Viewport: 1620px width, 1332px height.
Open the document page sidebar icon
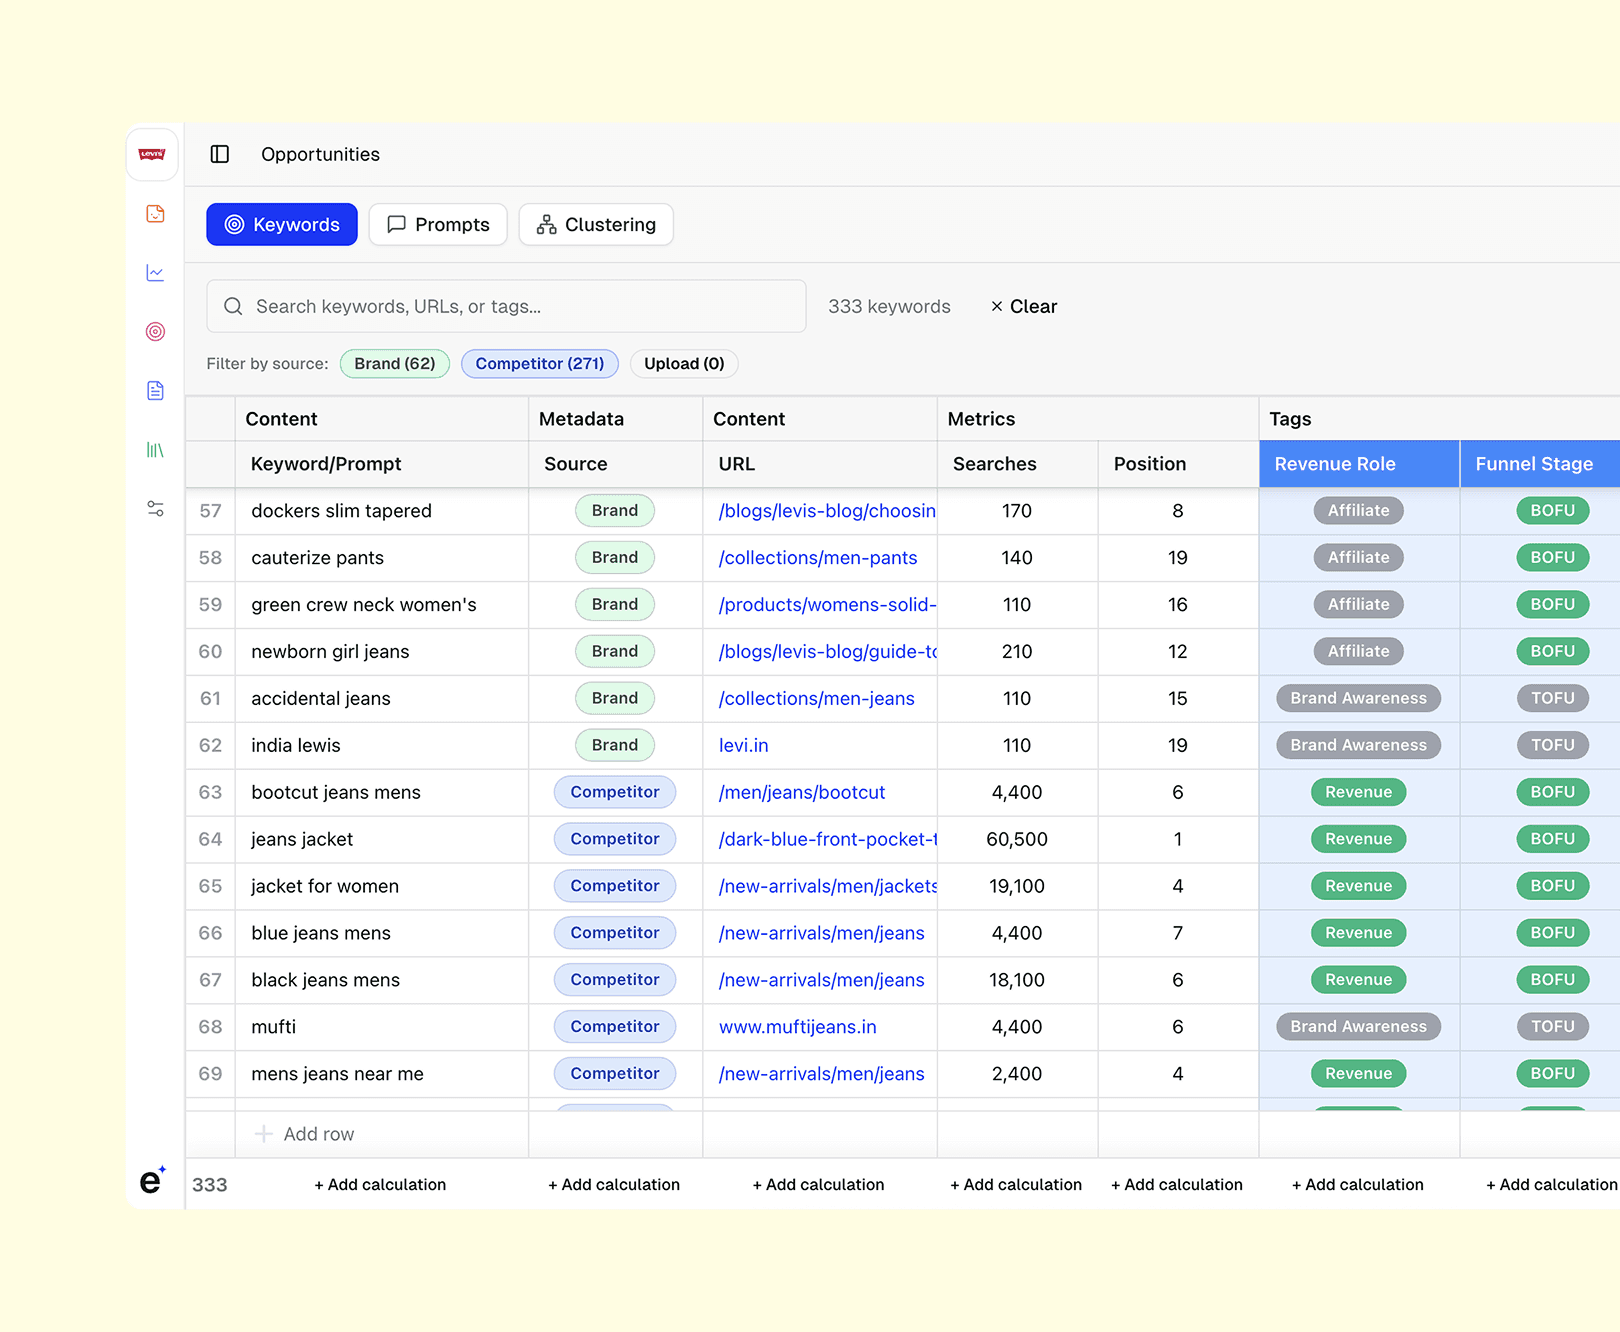tap(155, 391)
